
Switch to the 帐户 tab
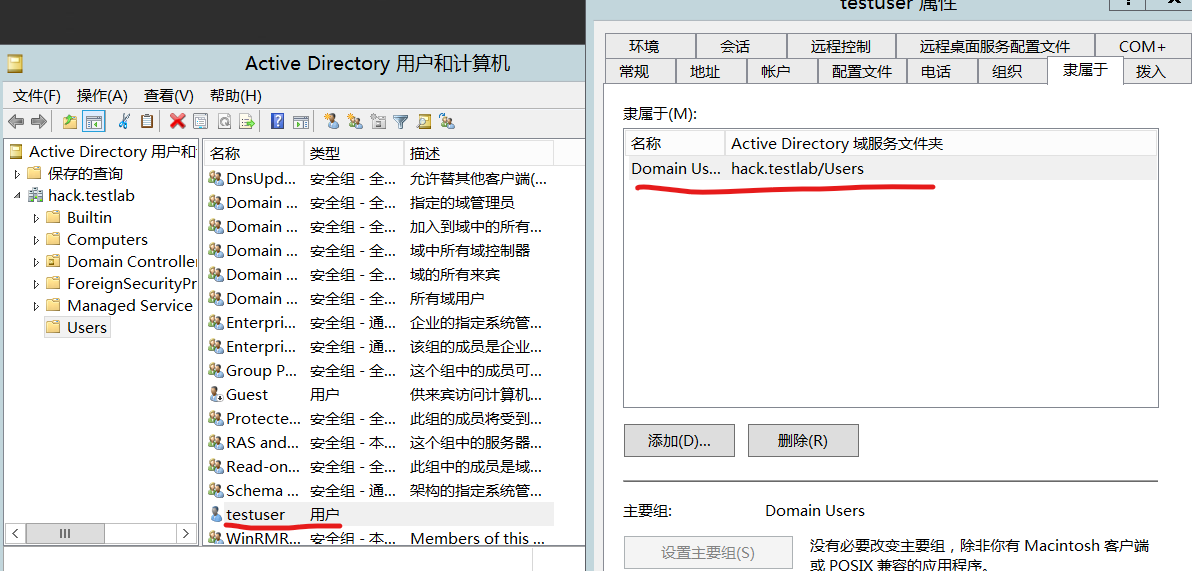(775, 72)
